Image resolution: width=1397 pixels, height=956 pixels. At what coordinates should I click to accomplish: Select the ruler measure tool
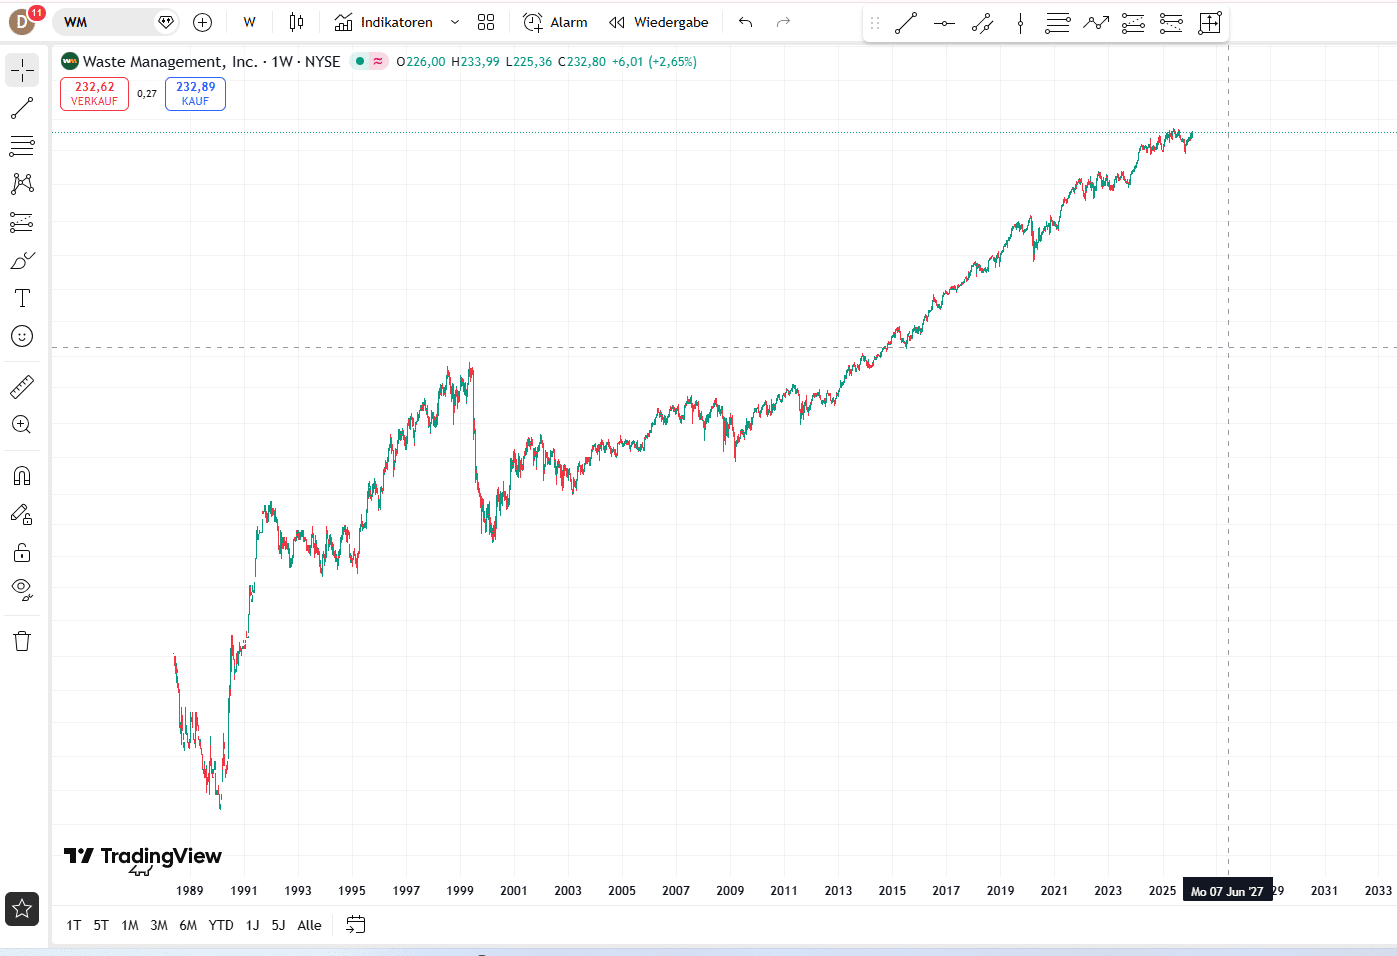(22, 386)
